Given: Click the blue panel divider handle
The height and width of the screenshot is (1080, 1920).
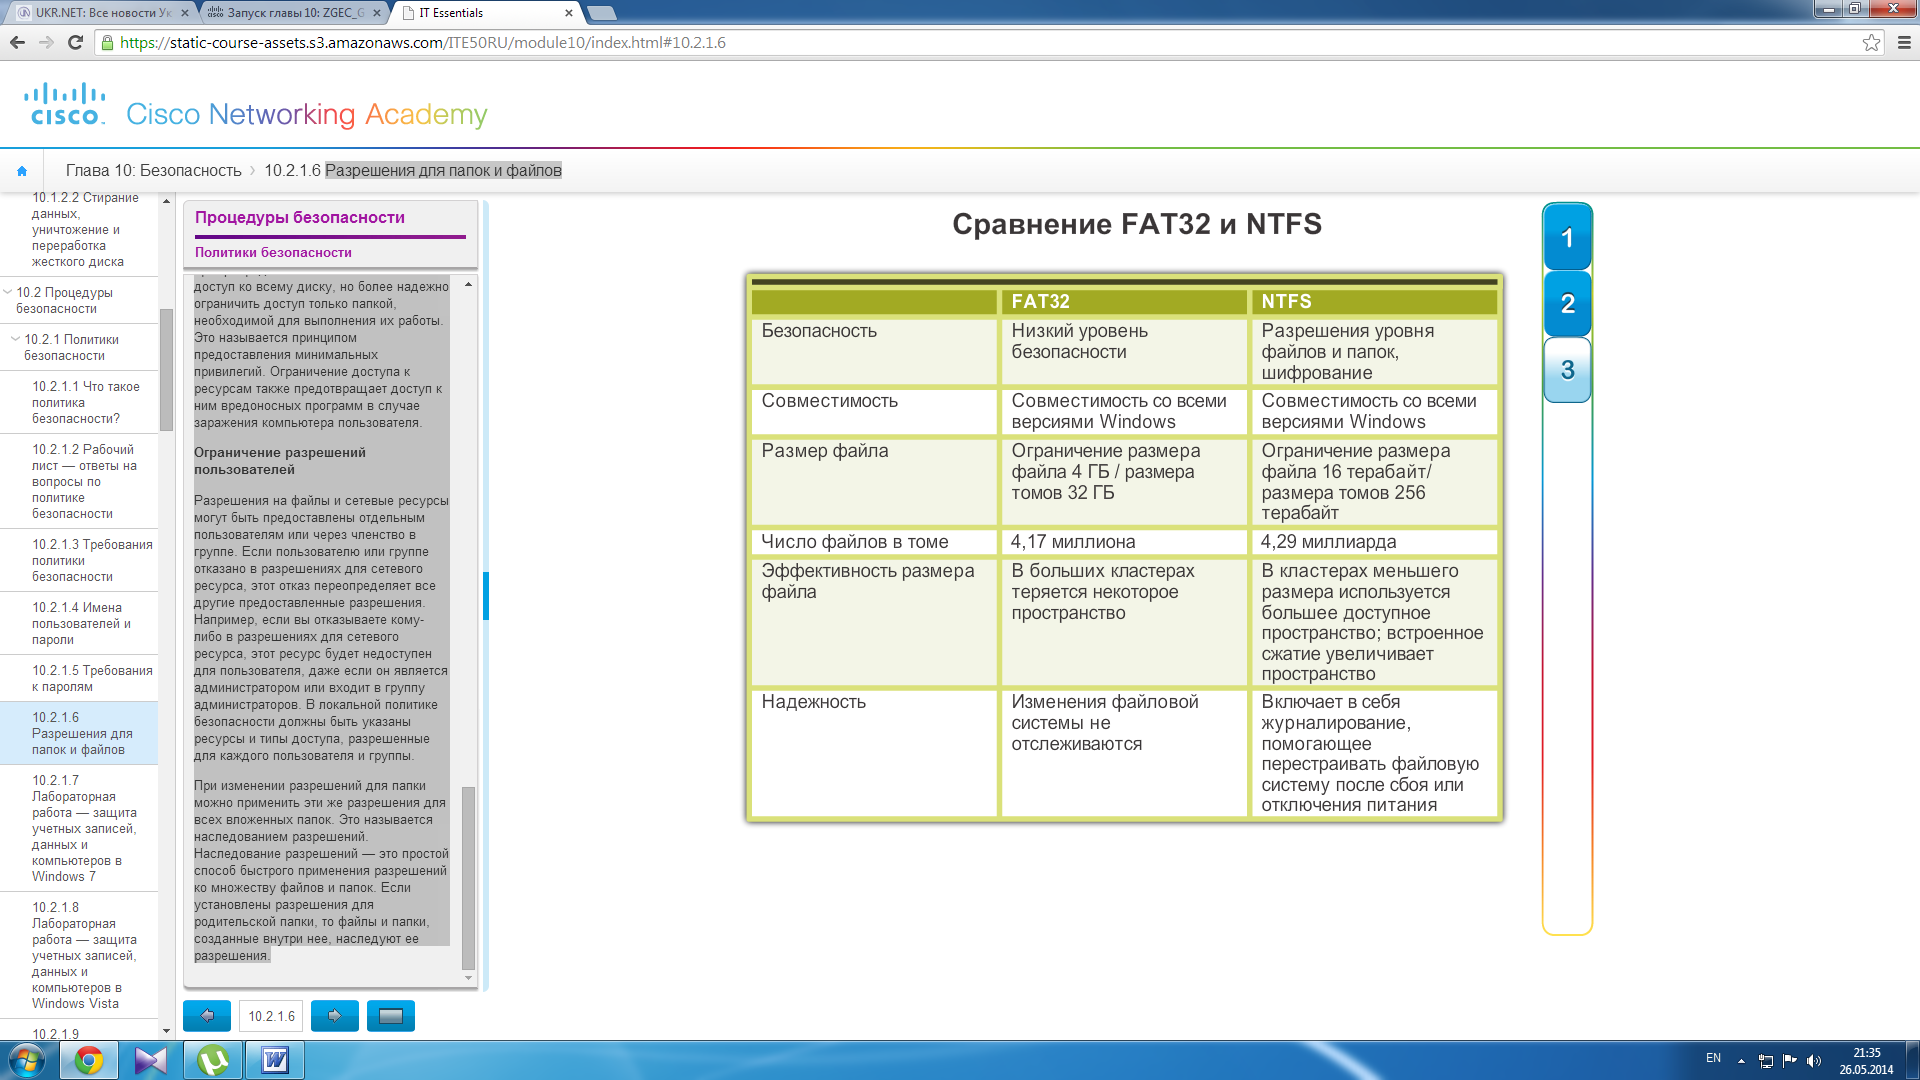Looking at the screenshot, I should (486, 595).
